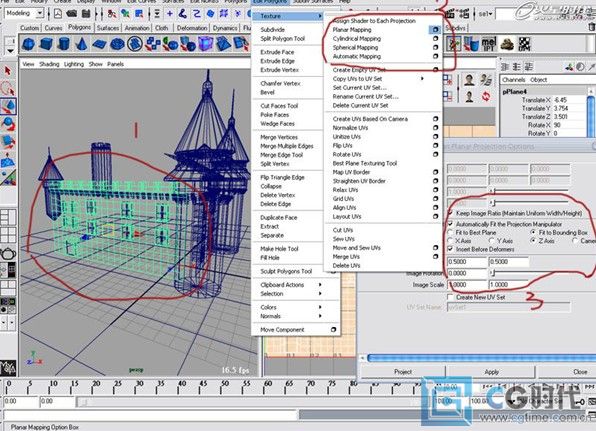Select Fit to Best Plane radio button
Screen dimensions: 596x431
451,232
